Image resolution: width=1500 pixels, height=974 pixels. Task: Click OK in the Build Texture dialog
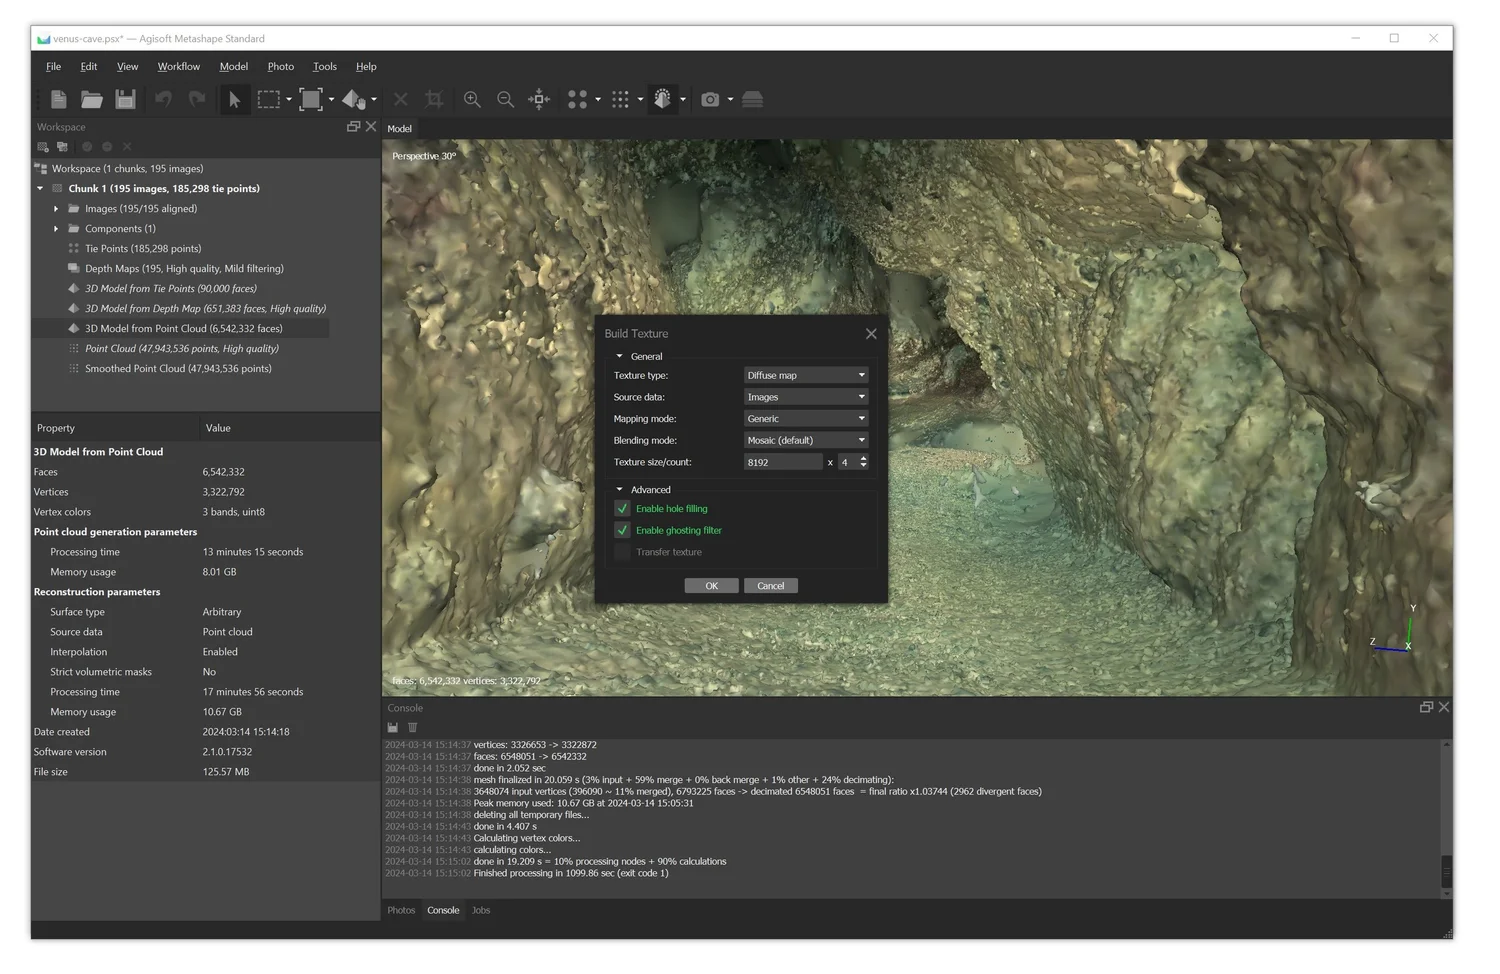pos(711,585)
